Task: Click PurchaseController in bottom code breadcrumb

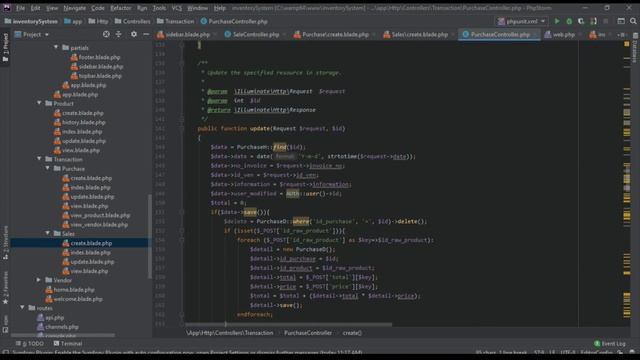Action: 308,333
